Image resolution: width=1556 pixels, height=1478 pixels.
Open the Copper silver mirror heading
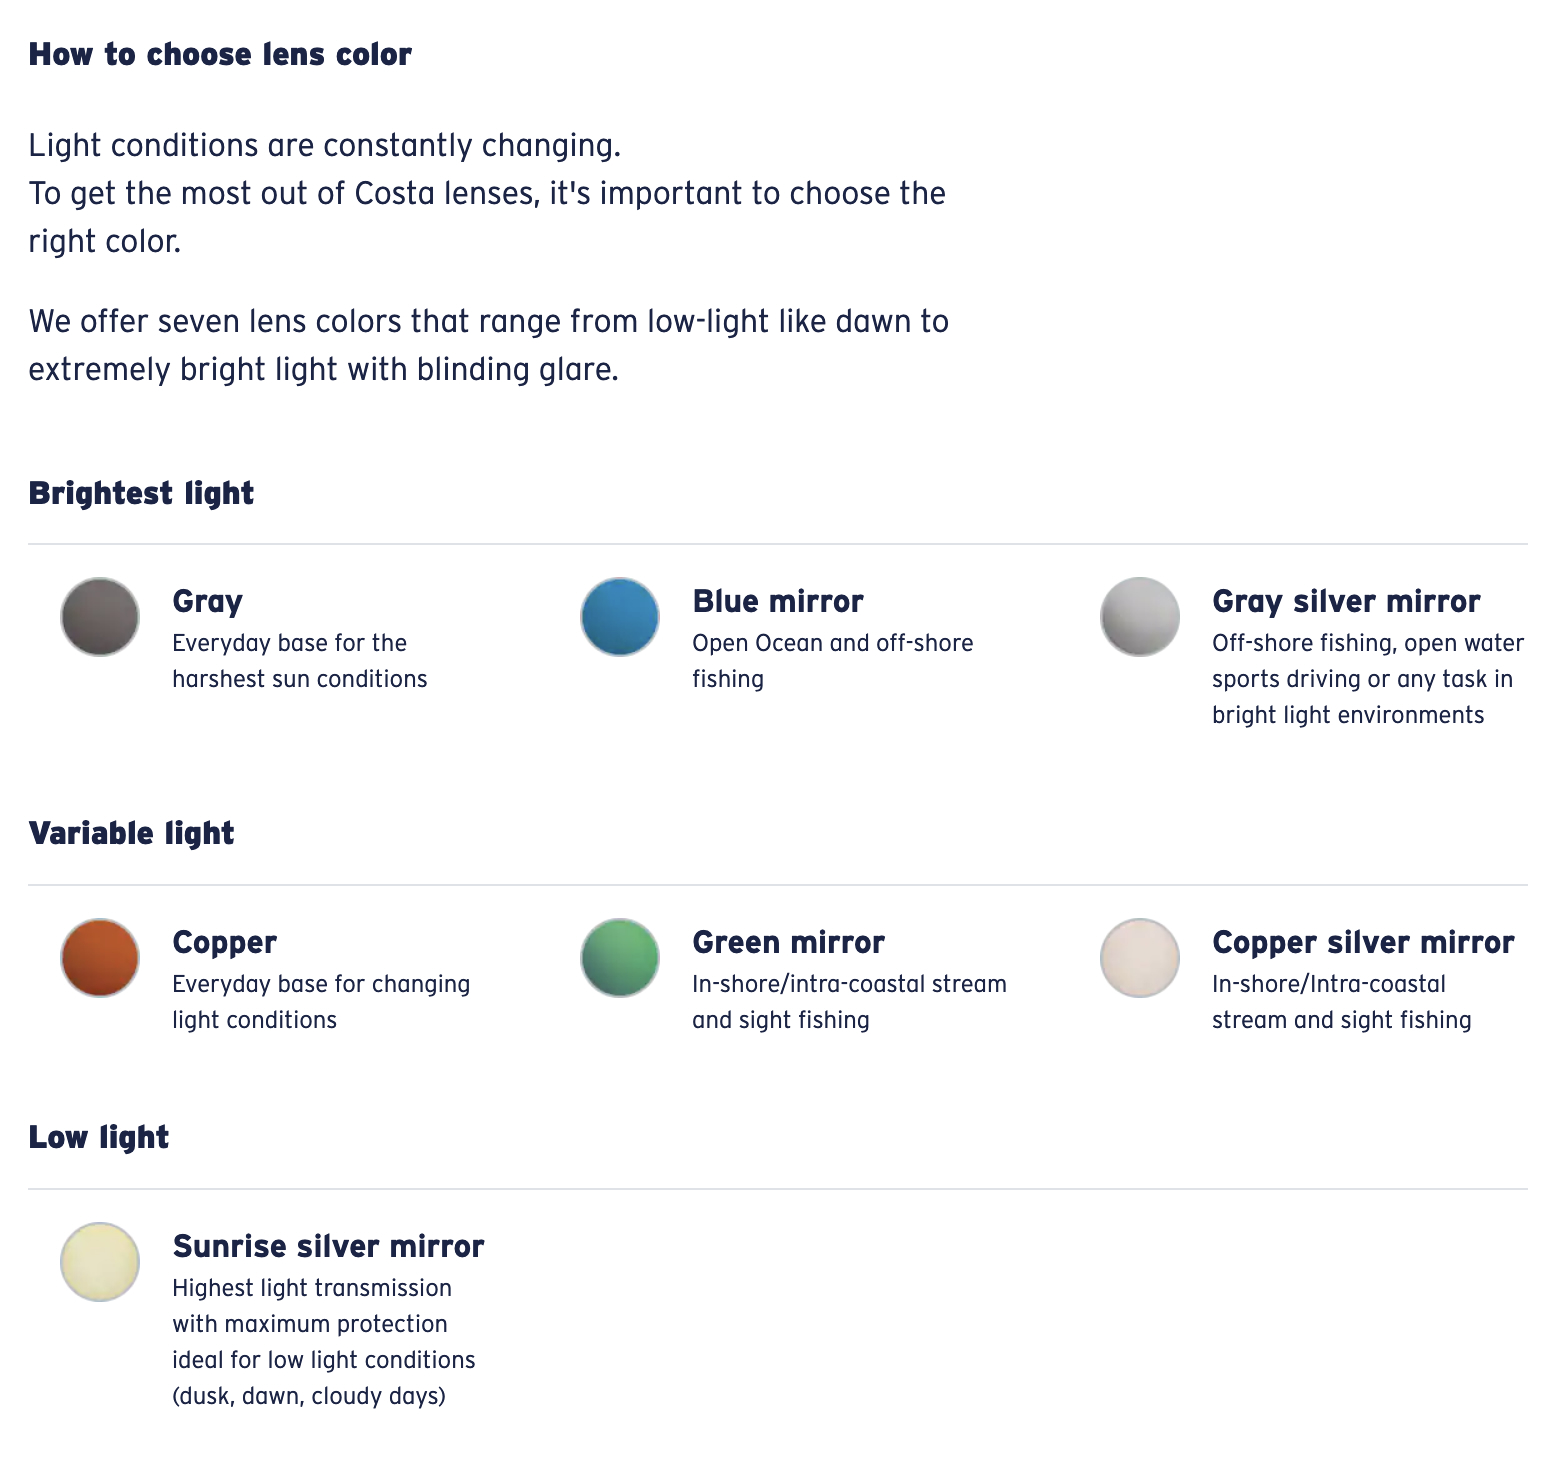[x=1363, y=943]
